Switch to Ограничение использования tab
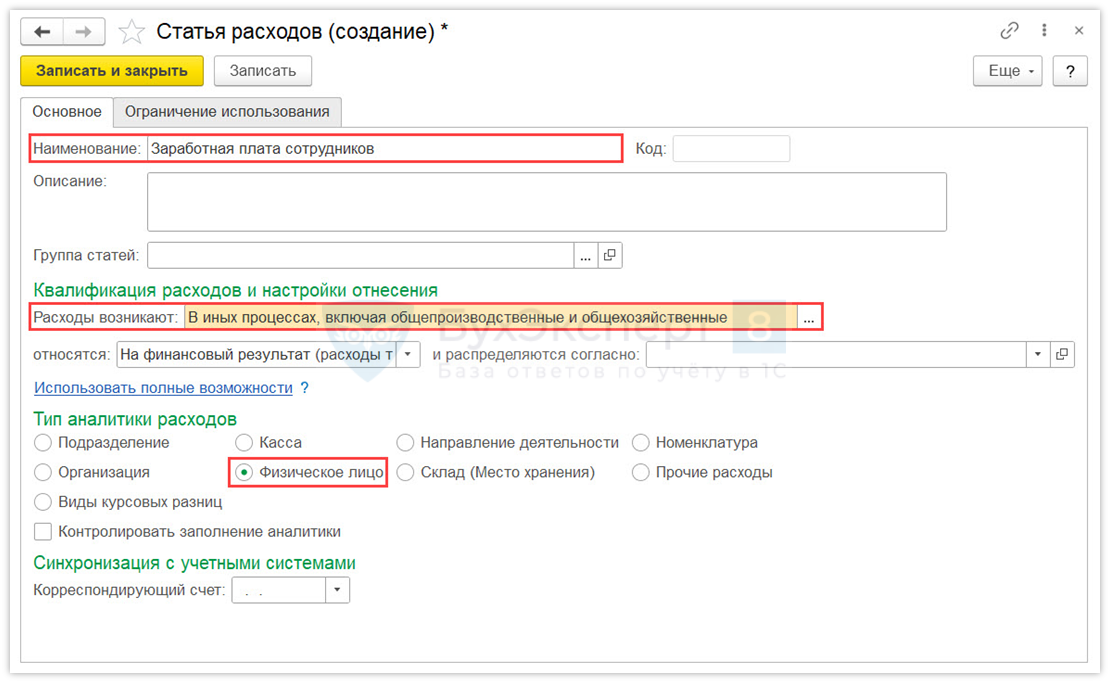The image size is (1110, 683). (227, 112)
